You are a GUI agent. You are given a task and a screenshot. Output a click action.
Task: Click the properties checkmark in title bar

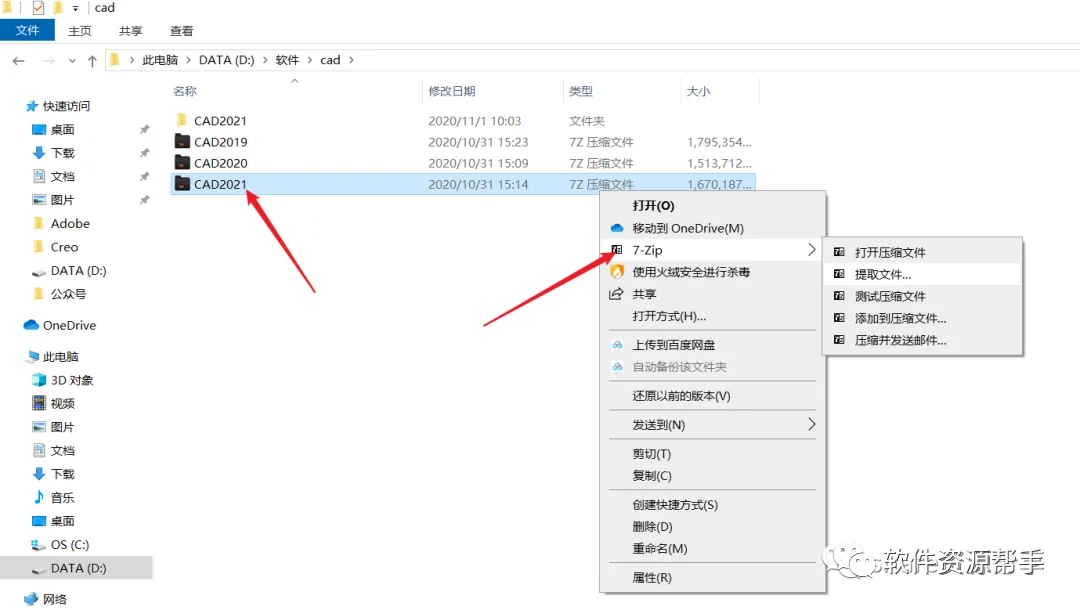[39, 8]
